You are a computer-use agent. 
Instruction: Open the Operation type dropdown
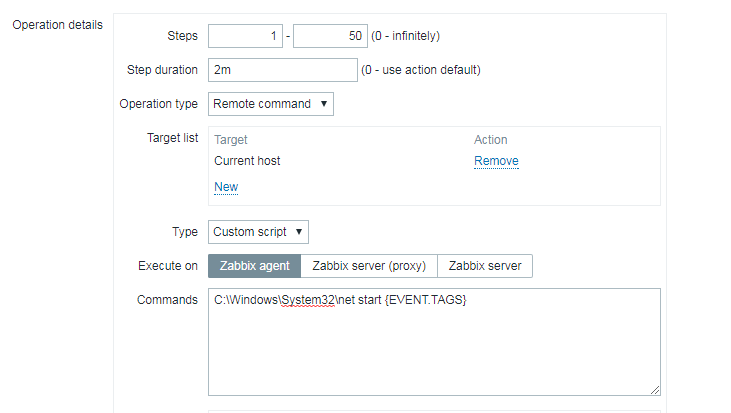271,103
